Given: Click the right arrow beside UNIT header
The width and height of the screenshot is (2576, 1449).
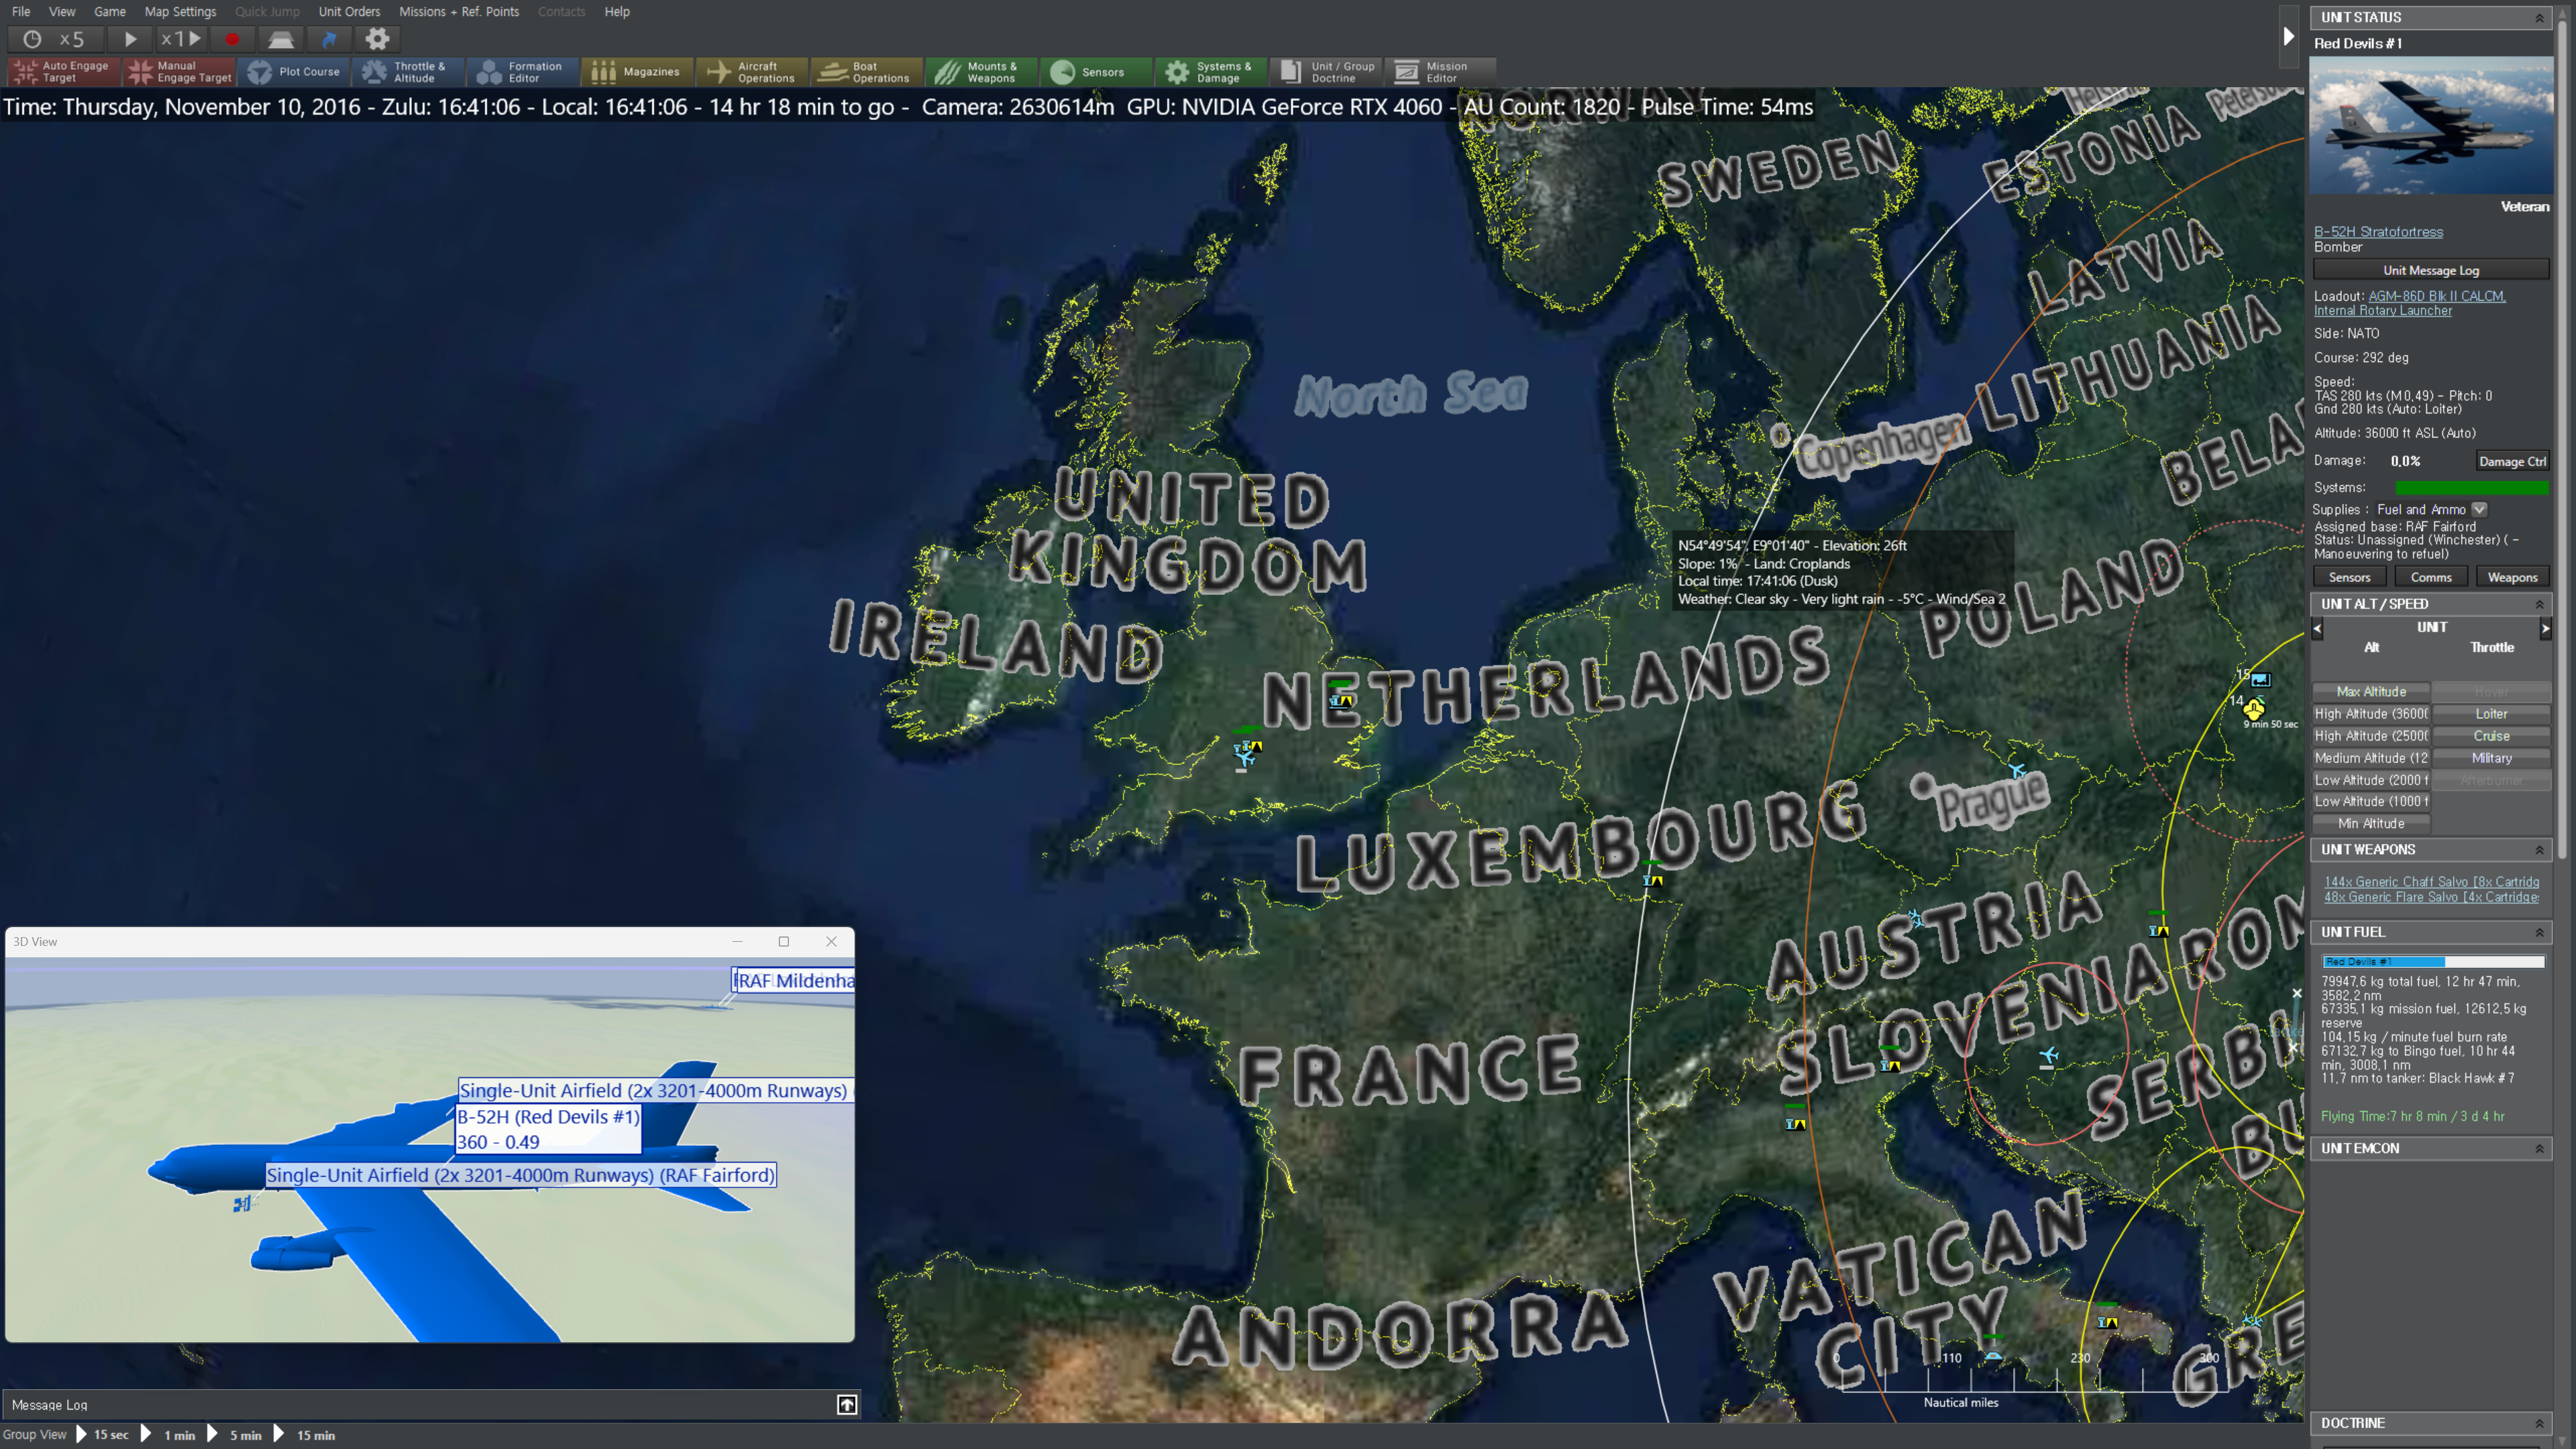Looking at the screenshot, I should pyautogui.click(x=2545, y=628).
